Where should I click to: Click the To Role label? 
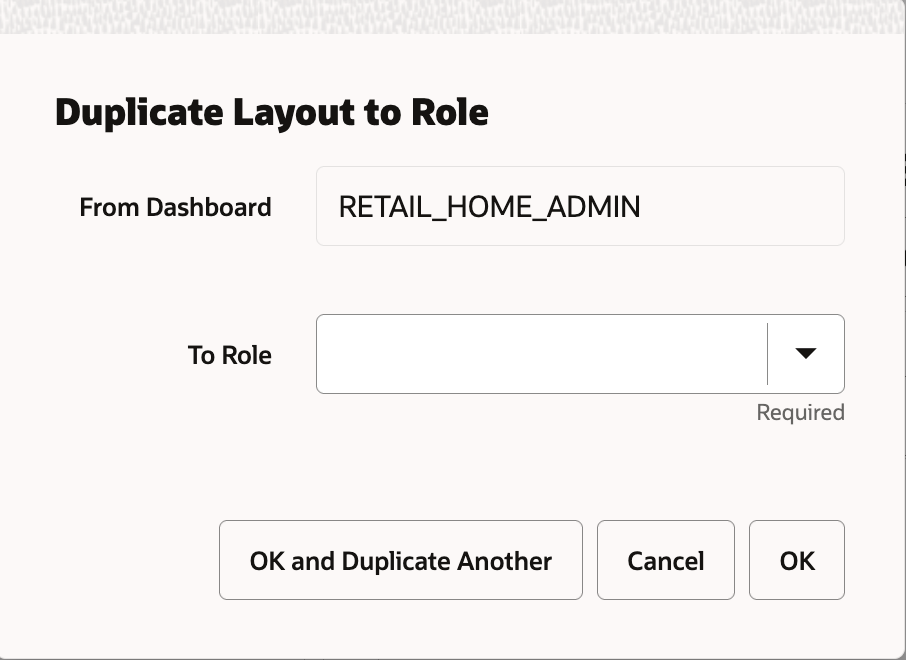[x=230, y=355]
